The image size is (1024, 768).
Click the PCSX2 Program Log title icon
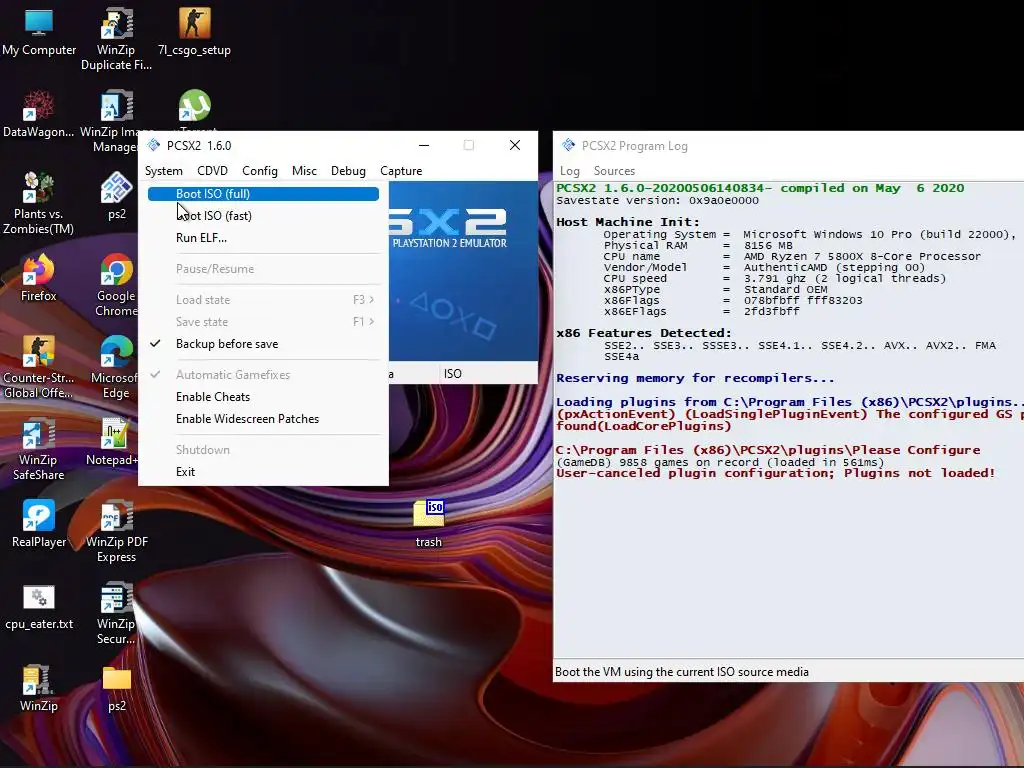pyautogui.click(x=569, y=145)
